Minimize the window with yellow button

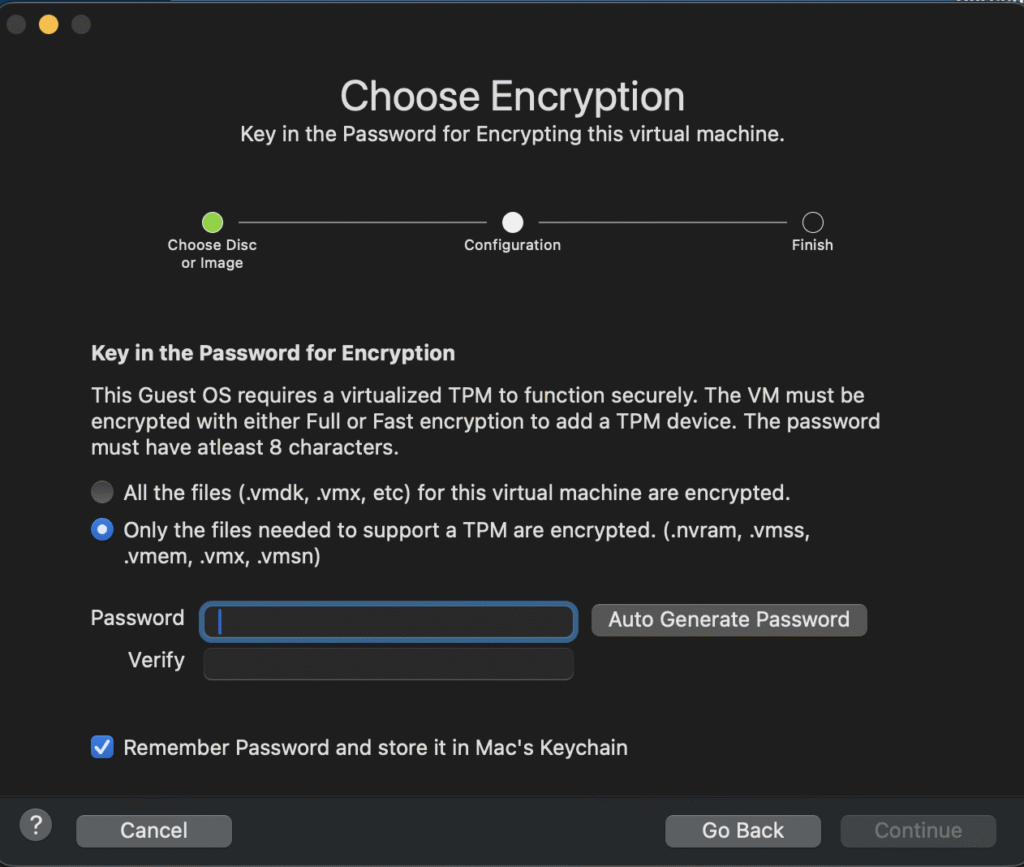[48, 24]
